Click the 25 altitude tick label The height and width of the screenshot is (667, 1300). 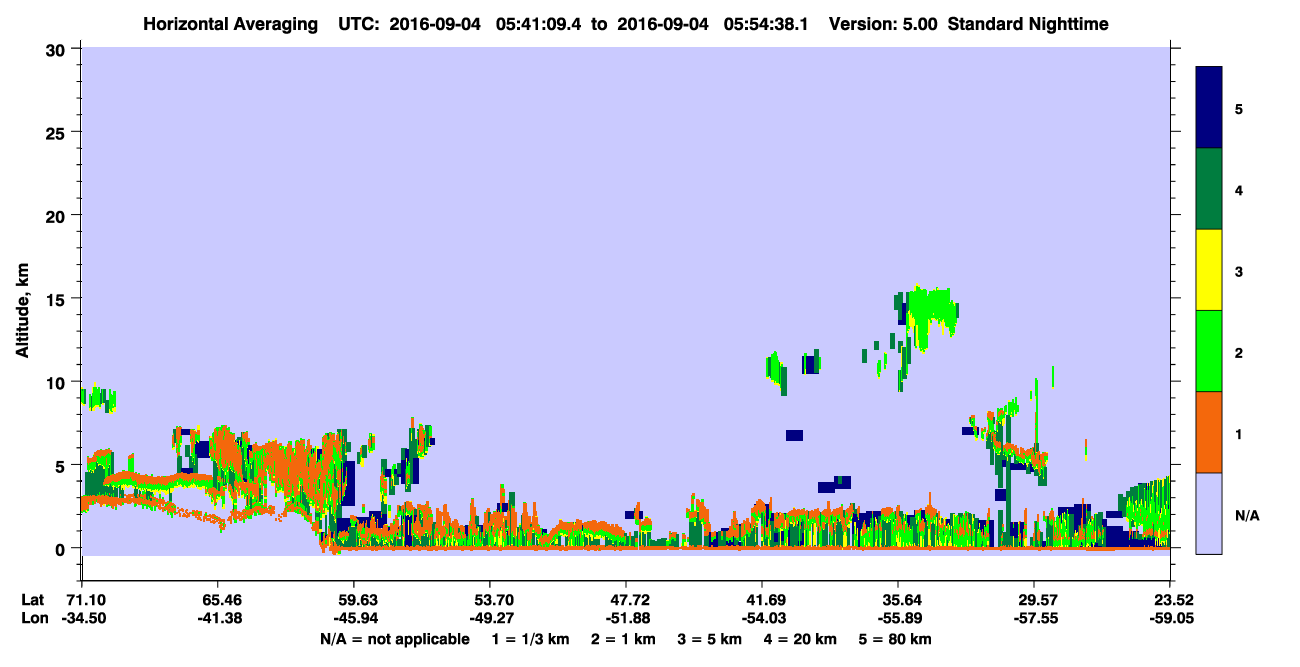coord(58,133)
